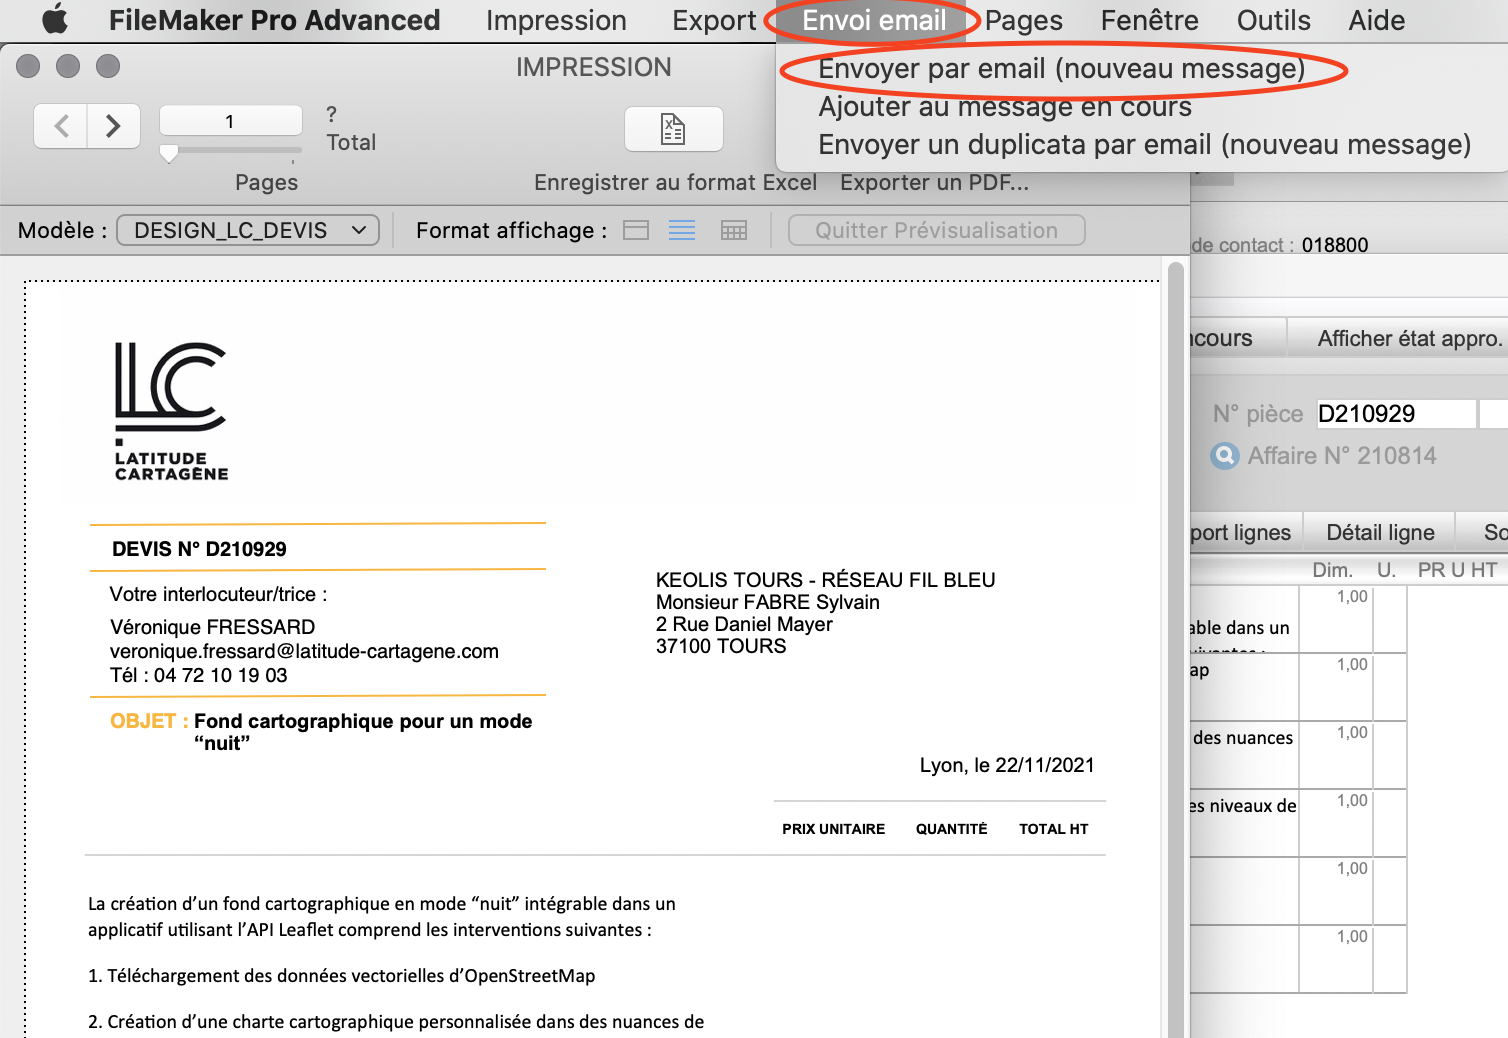Click the Excel save document icon
The width and height of the screenshot is (1508, 1038).
click(x=673, y=129)
